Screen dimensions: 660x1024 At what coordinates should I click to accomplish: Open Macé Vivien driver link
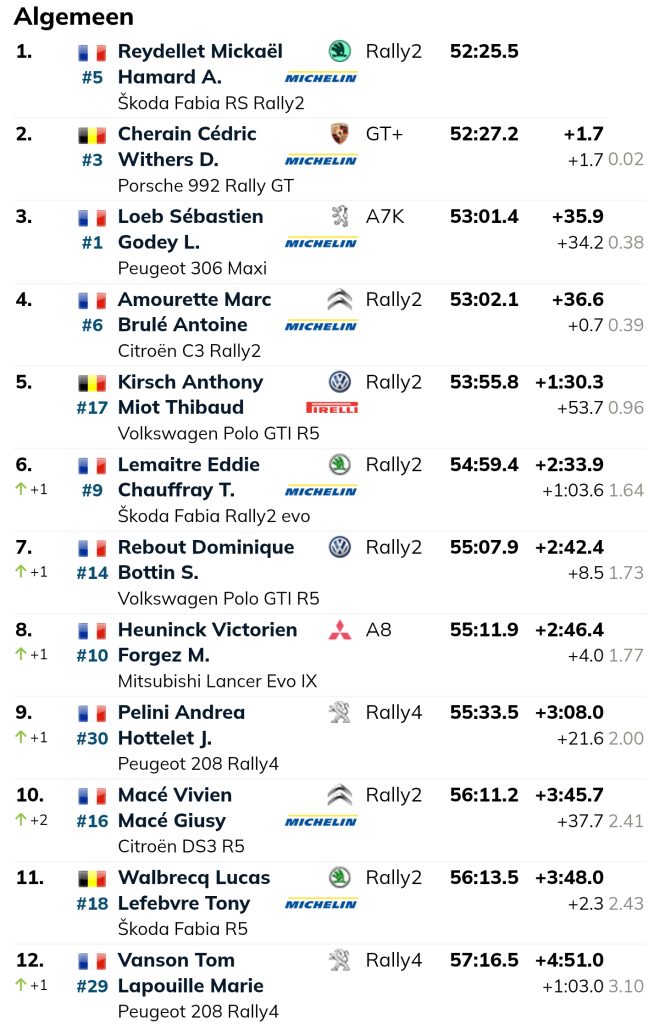(175, 795)
